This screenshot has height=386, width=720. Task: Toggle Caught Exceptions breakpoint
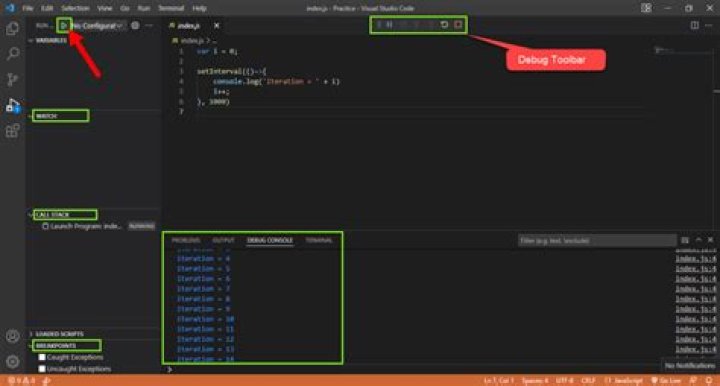[42, 357]
